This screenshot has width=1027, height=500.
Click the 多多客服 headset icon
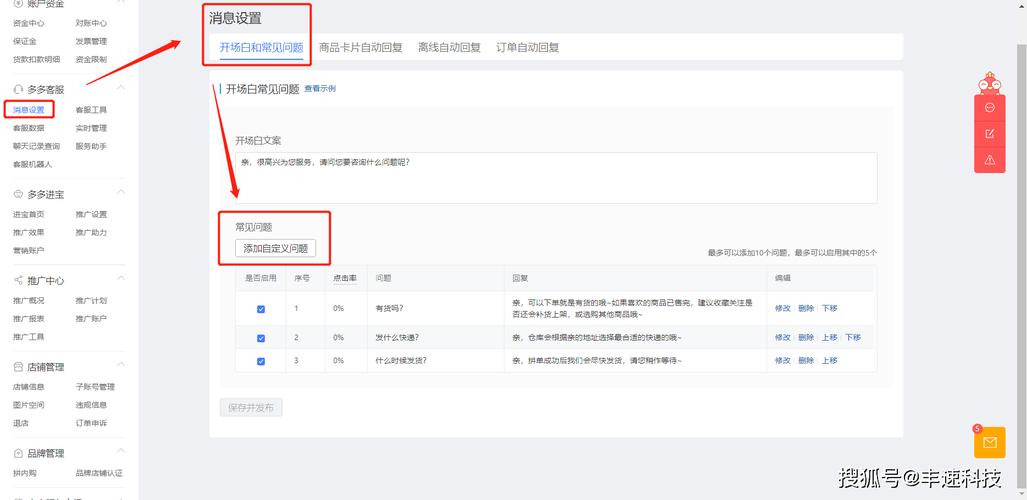18,89
